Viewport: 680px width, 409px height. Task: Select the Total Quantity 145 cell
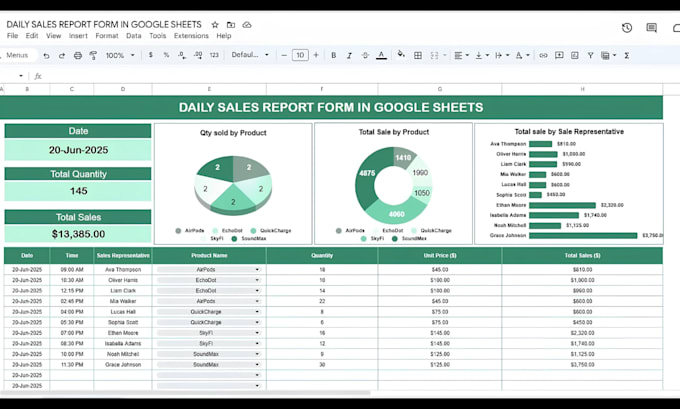tap(78, 191)
